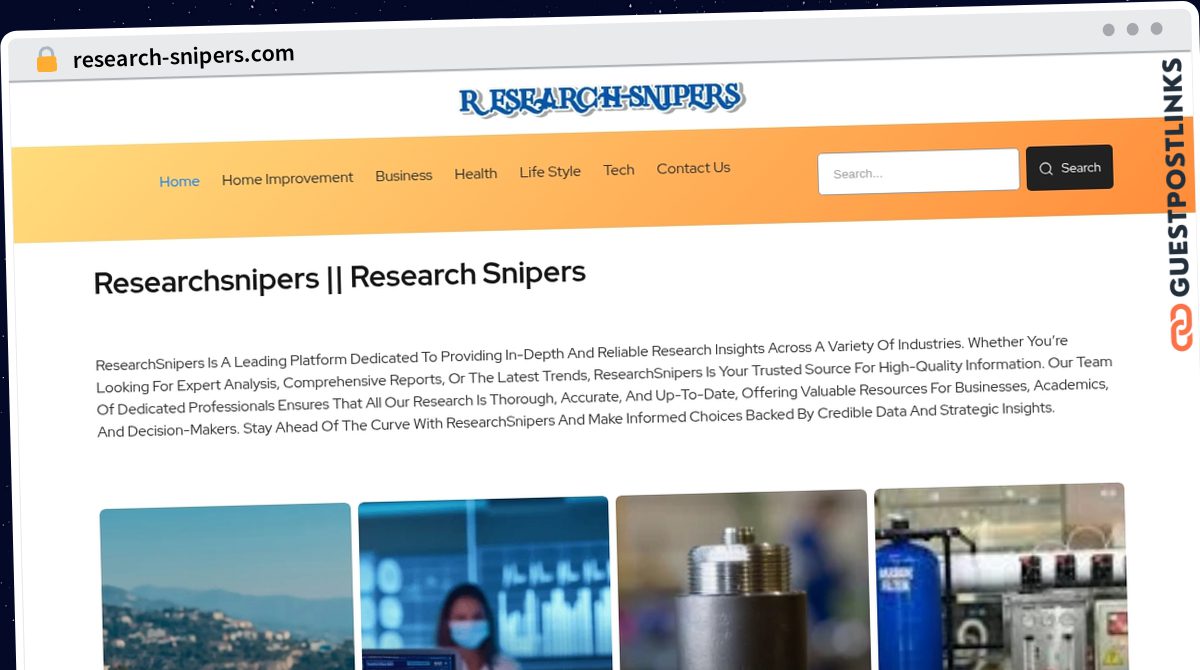Viewport: 1200px width, 670px height.
Task: Open the coastal hillside article thumbnail
Action: click(x=226, y=586)
